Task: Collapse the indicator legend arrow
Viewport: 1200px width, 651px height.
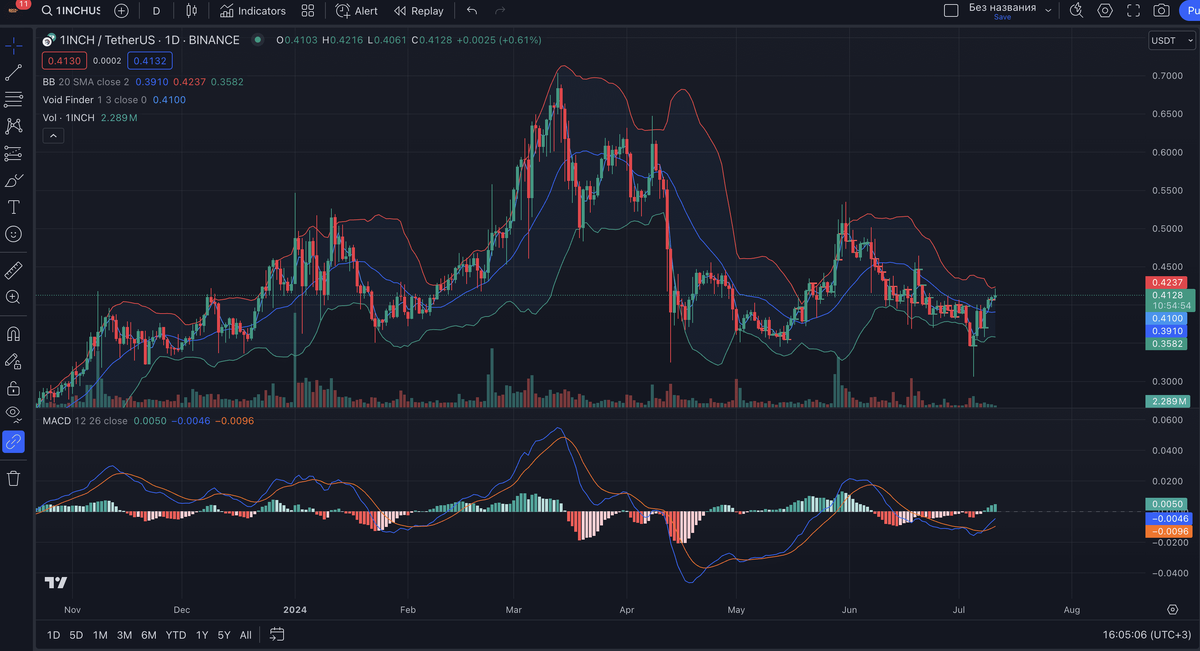Action: [x=53, y=136]
